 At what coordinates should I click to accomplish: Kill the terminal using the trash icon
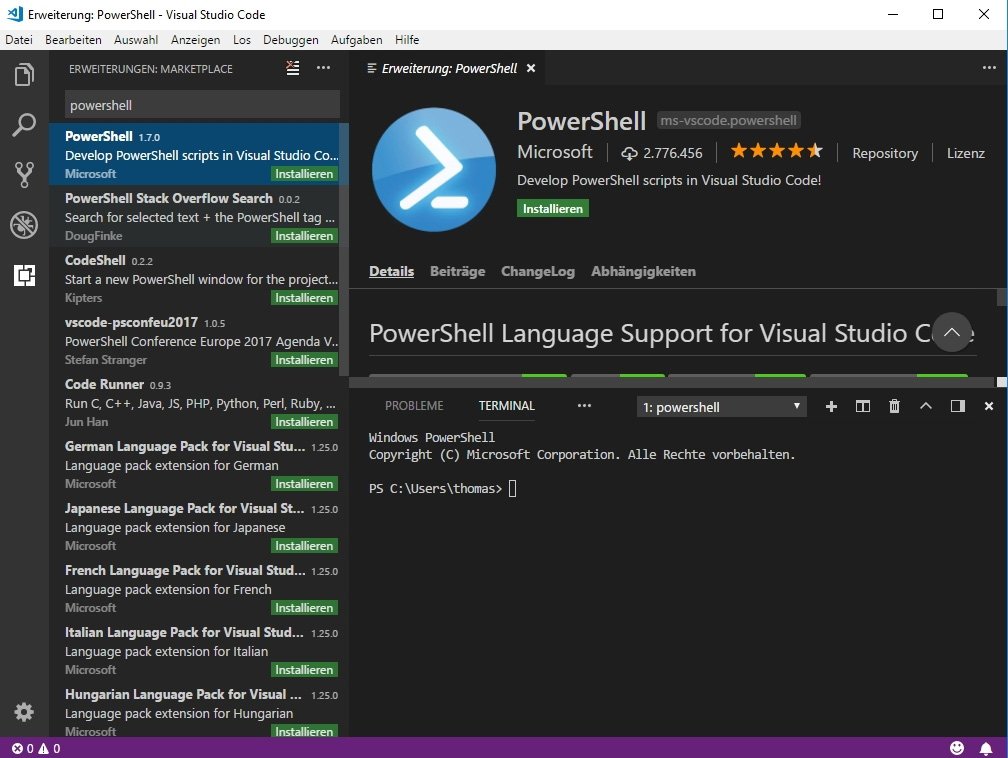click(894, 406)
